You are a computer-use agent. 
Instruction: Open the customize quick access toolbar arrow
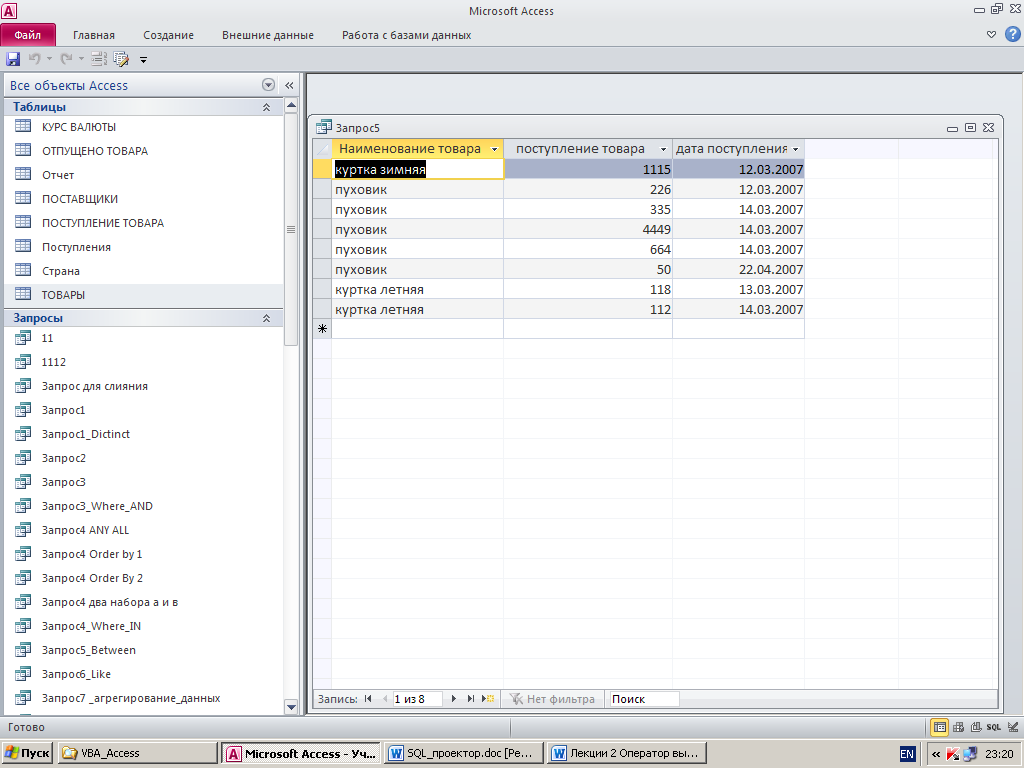pyautogui.click(x=144, y=60)
